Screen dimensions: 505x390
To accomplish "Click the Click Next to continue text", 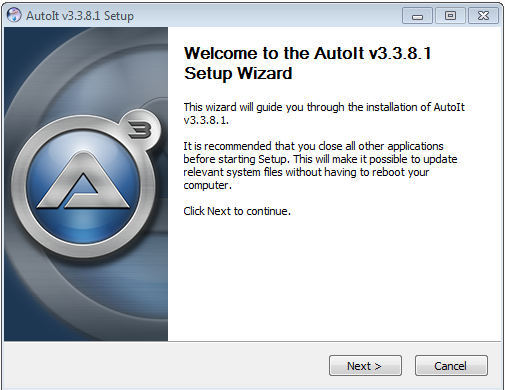I will 237,211.
